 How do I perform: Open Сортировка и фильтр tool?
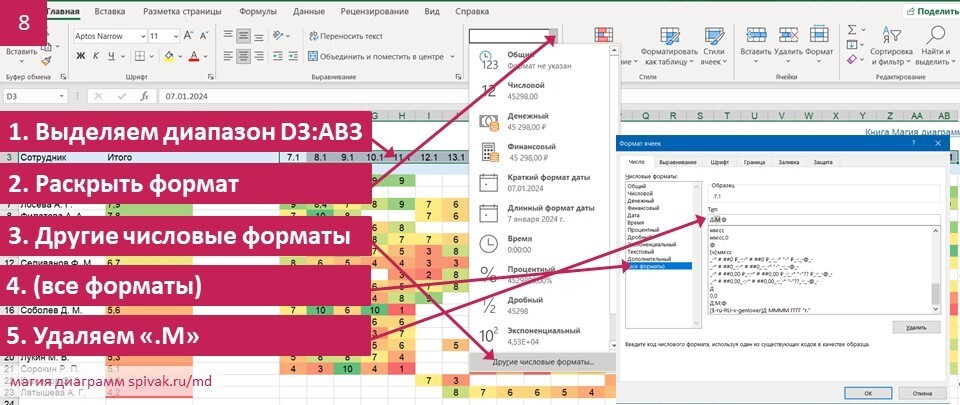(x=891, y=46)
